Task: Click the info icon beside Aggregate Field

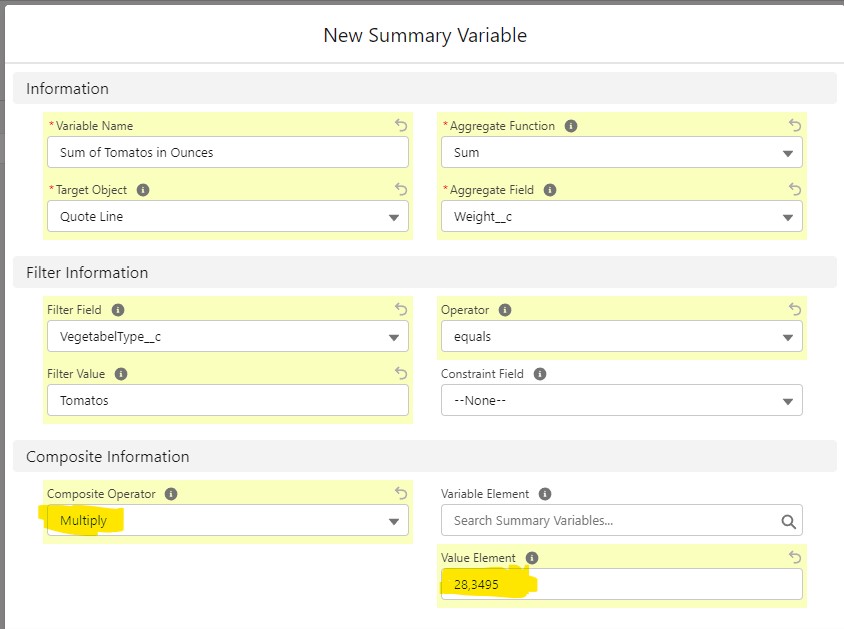Action: [550, 190]
